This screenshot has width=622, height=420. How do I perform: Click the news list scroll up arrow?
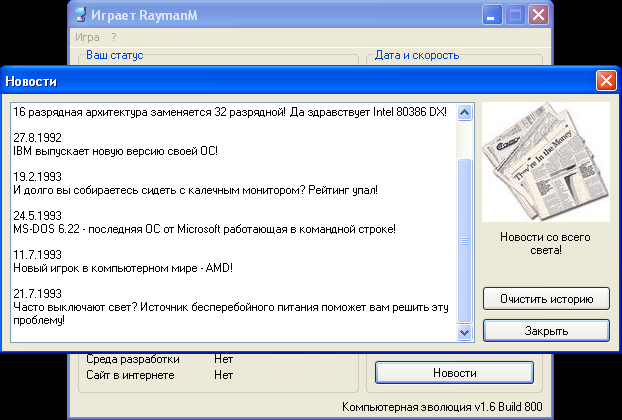pyautogui.click(x=464, y=112)
